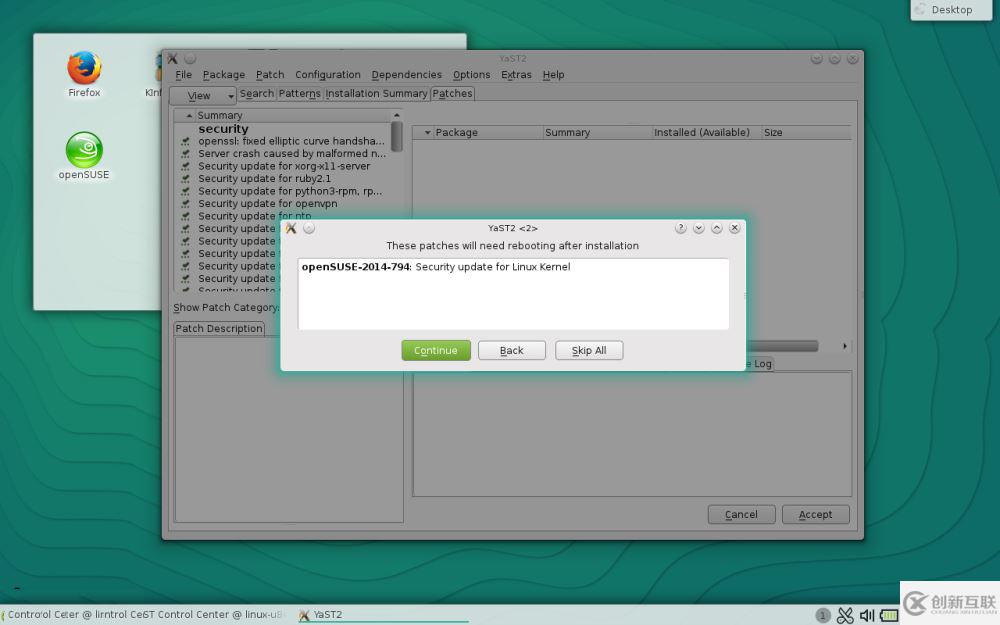Click the notification count tray icon

tap(823, 615)
